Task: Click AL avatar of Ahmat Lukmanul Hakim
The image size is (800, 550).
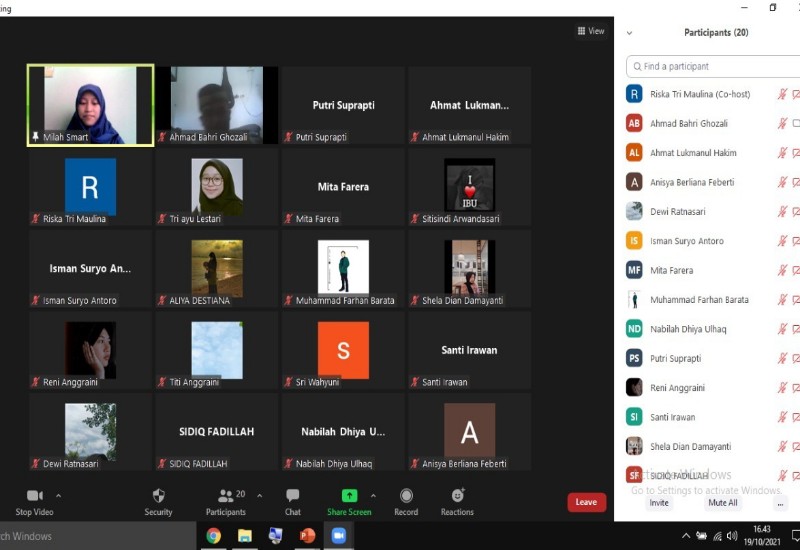Action: click(634, 153)
